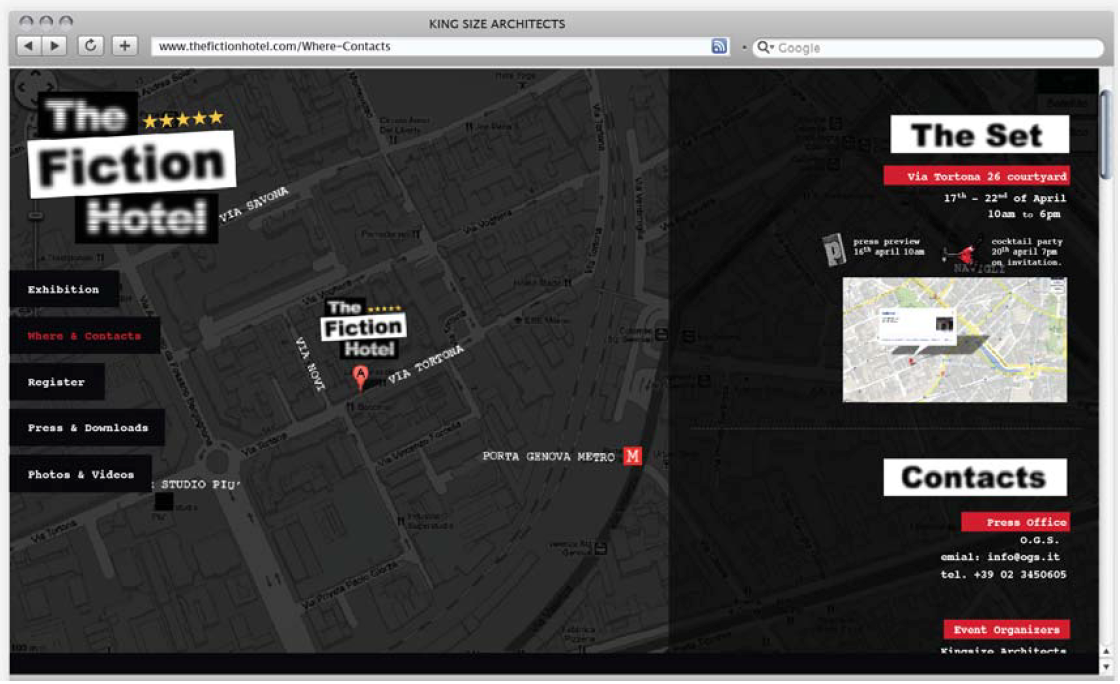1120x684 pixels.
Task: Click the tel. +39 02 3450605 text
Action: (x=1003, y=574)
